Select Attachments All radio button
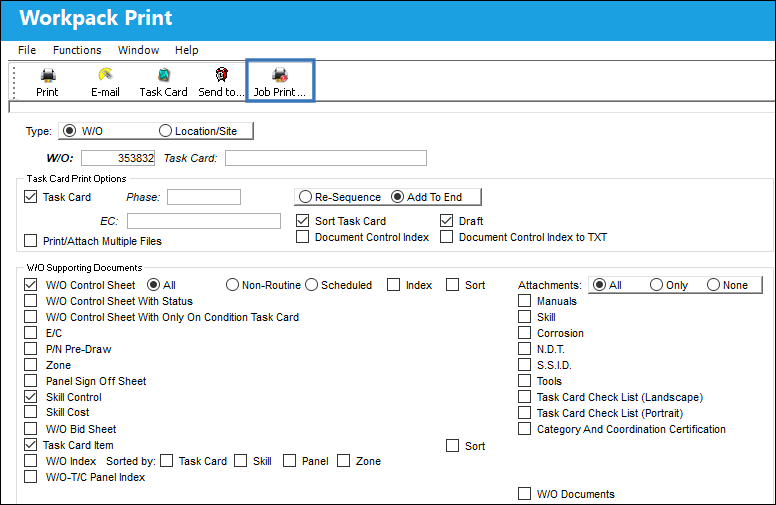 599,285
